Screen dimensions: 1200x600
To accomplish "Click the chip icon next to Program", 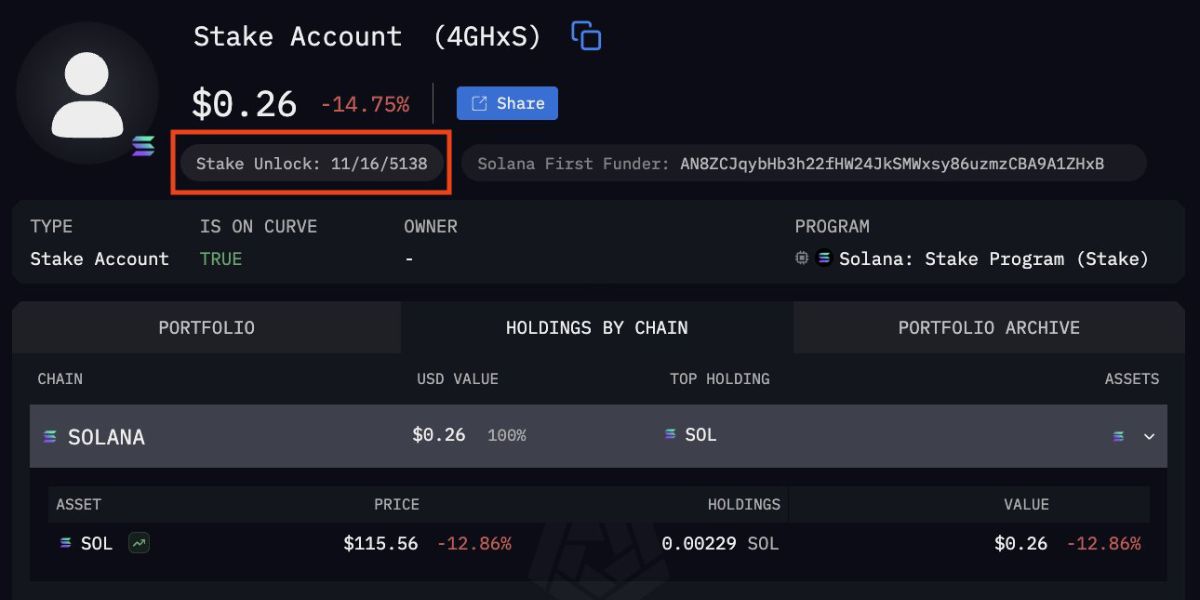I will click(x=802, y=258).
